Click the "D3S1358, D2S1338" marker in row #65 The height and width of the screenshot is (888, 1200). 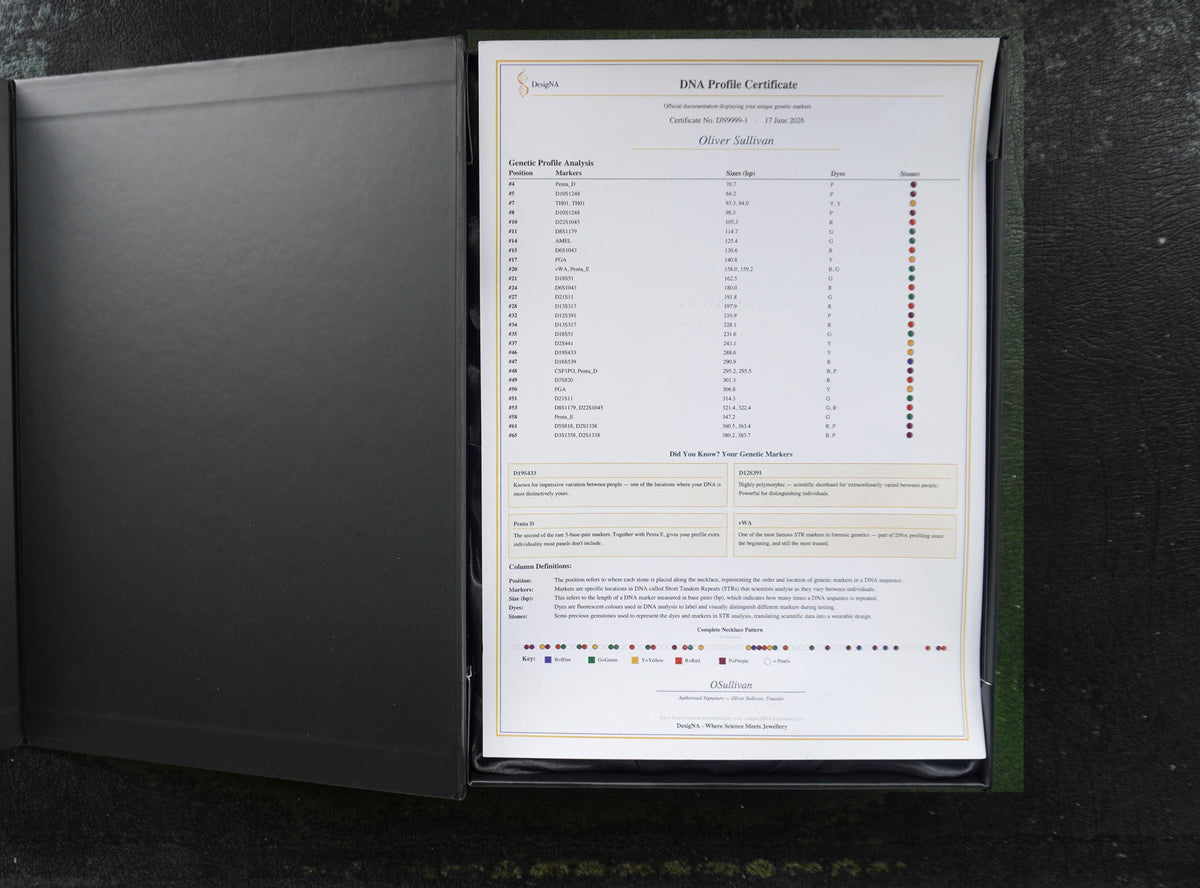click(x=578, y=435)
